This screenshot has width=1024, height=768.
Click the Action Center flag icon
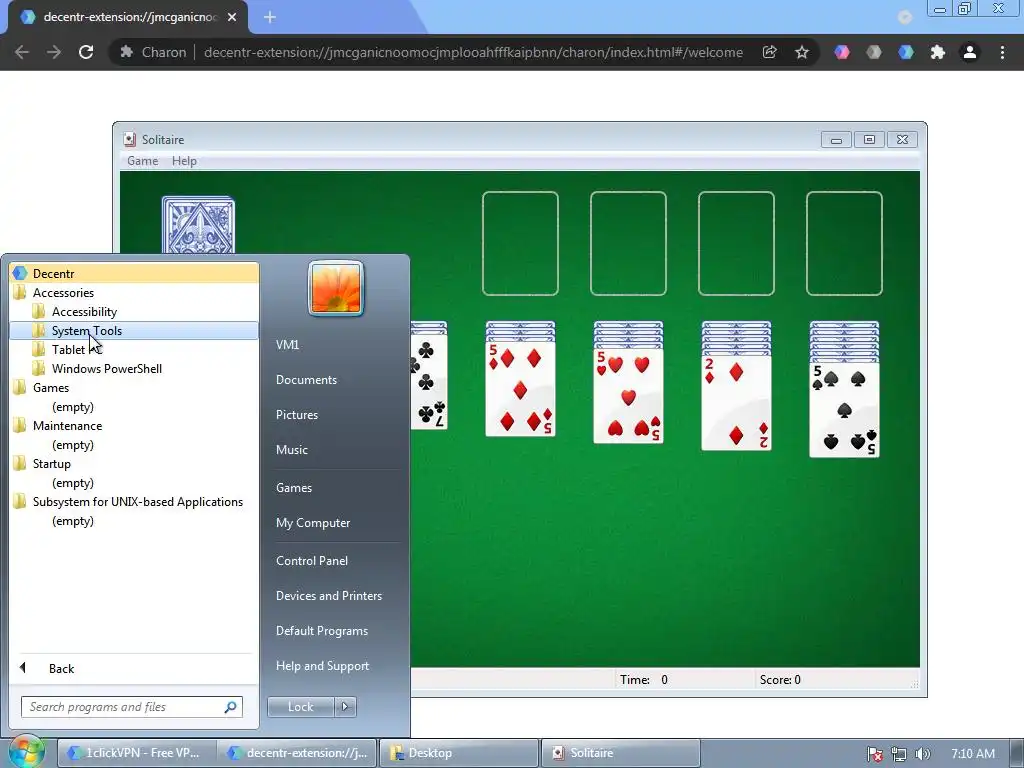pyautogui.click(x=874, y=754)
